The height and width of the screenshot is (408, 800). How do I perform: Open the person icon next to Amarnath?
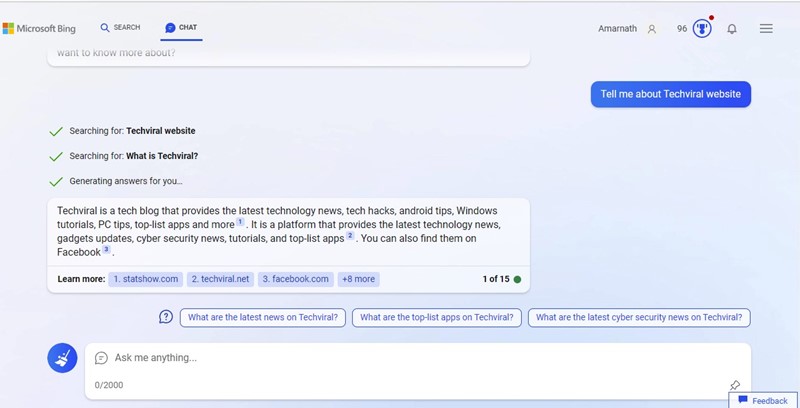[652, 29]
